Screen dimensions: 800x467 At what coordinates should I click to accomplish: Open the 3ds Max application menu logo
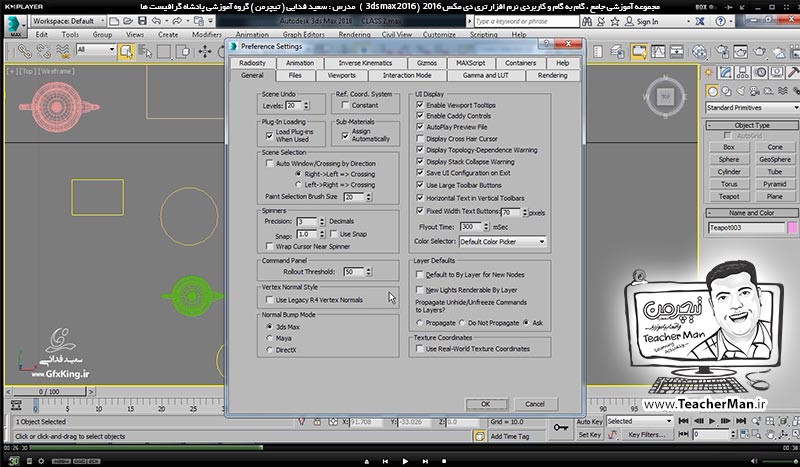[15, 26]
